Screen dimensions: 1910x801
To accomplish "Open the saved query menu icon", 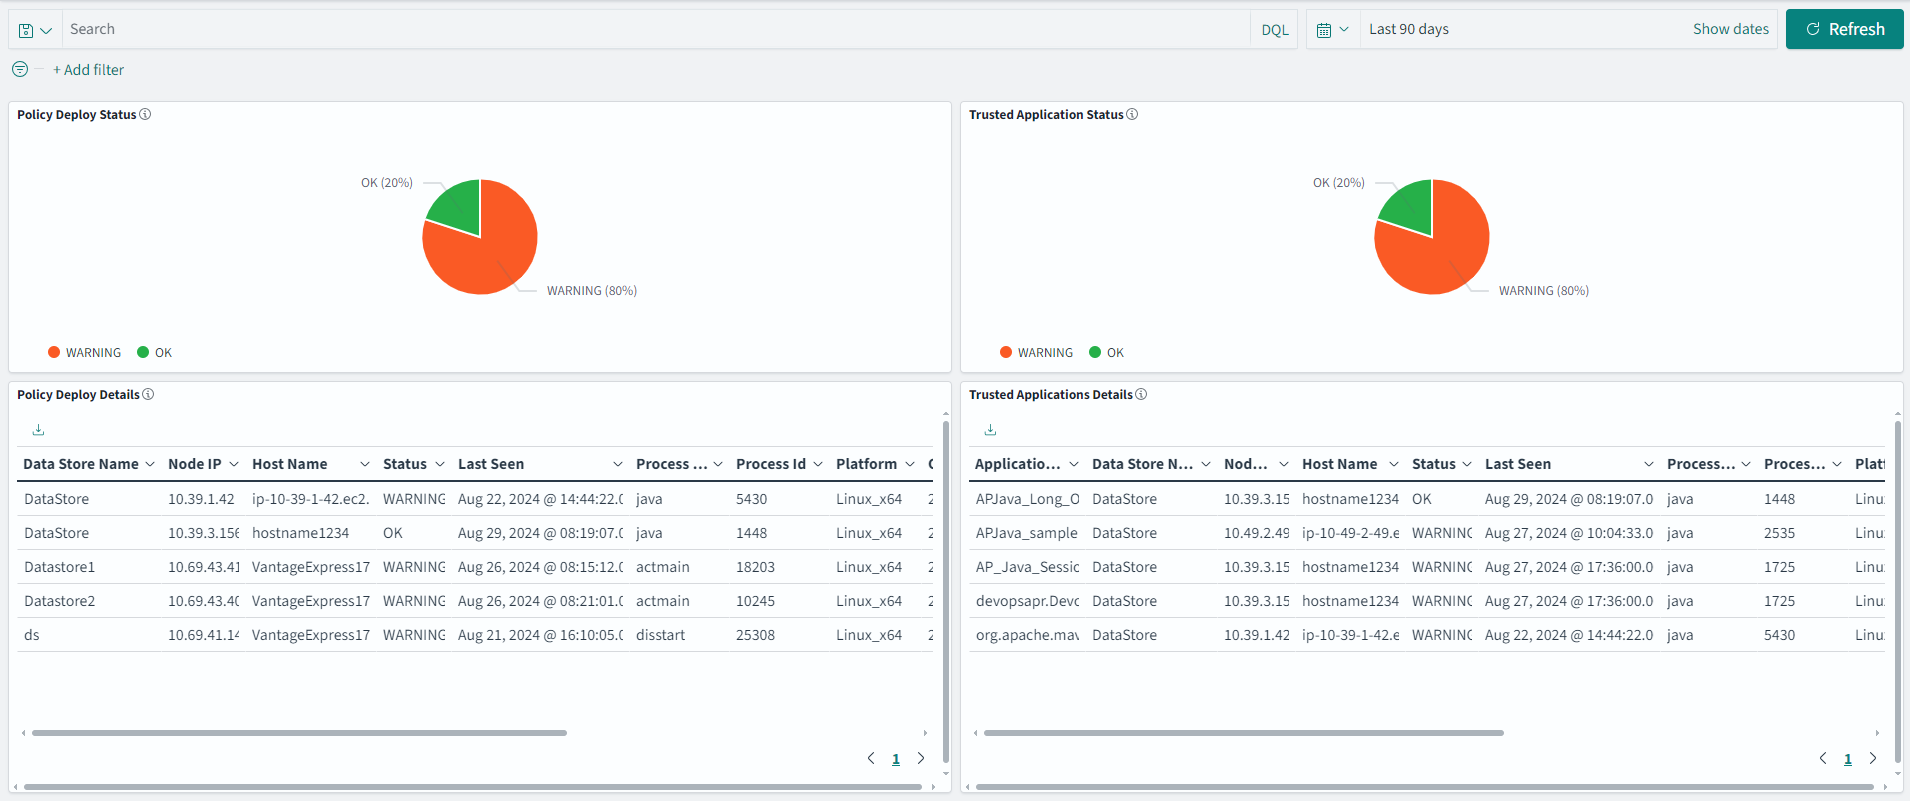I will coord(35,30).
